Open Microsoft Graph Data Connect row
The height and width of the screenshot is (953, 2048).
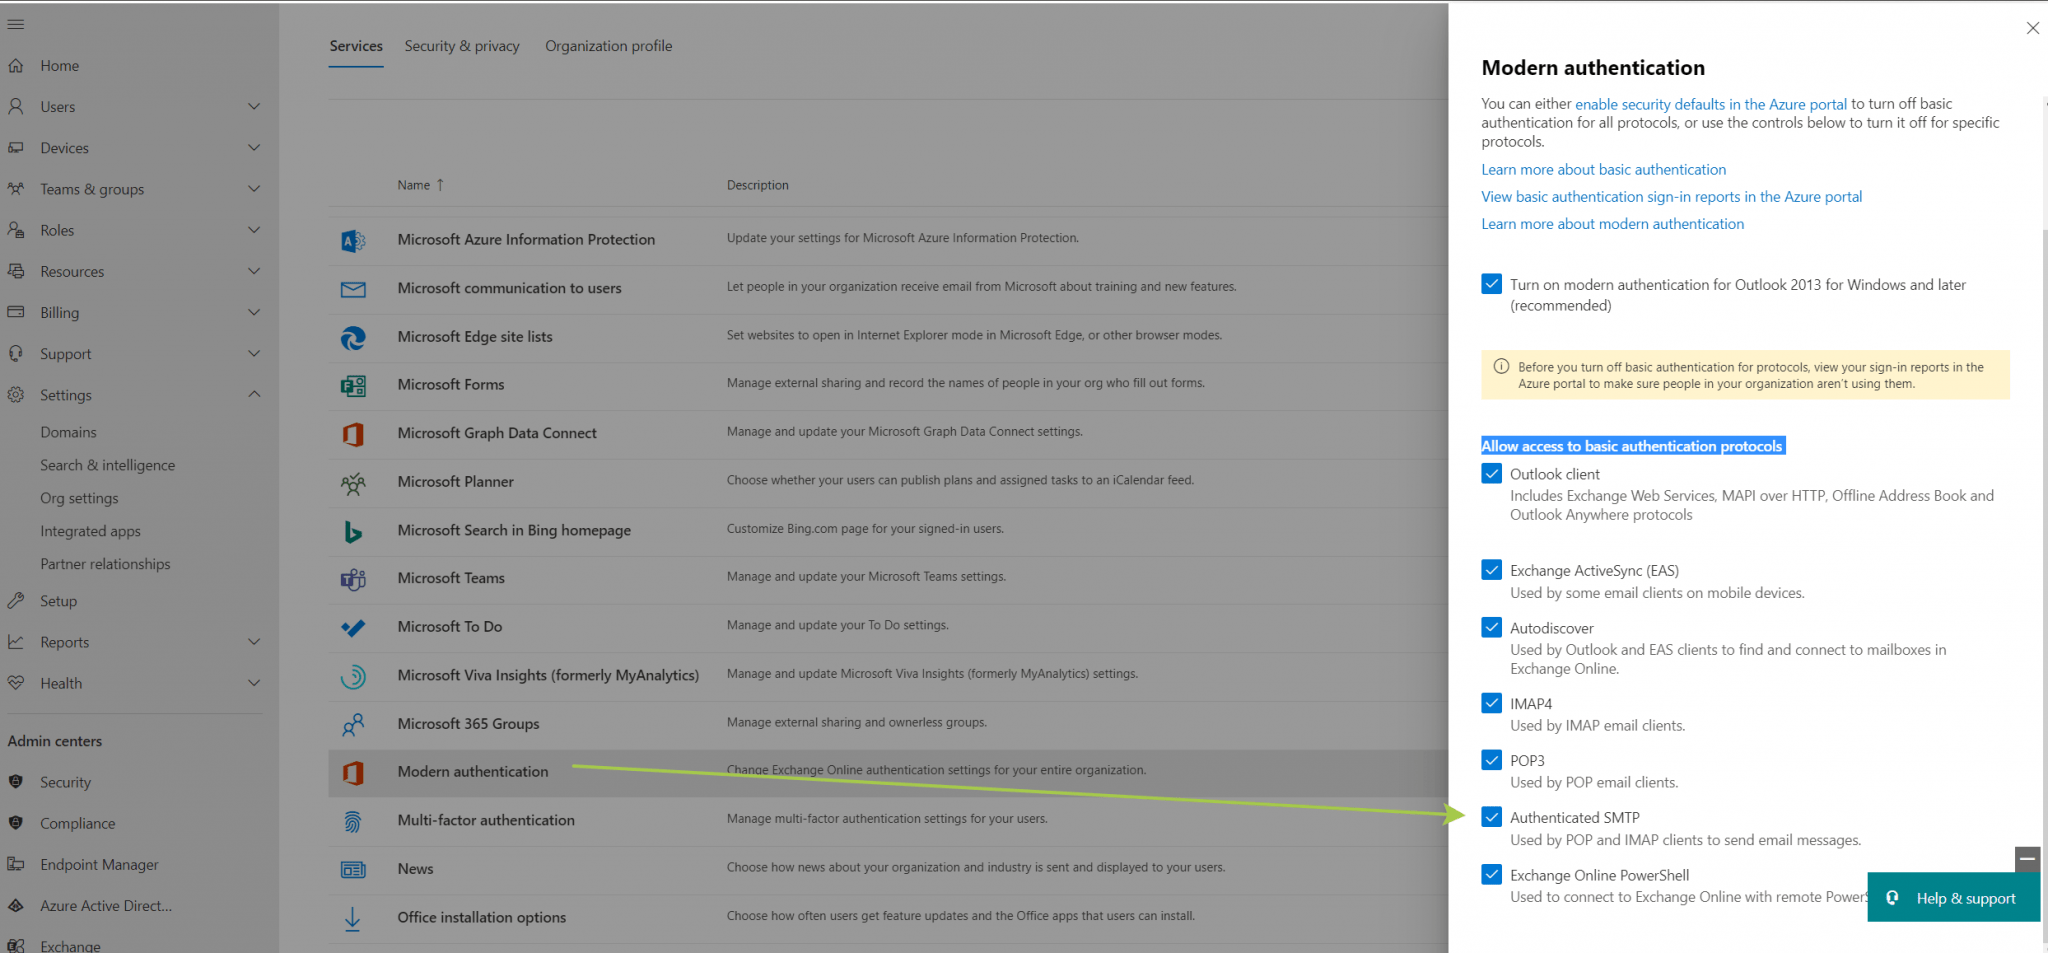(888, 433)
